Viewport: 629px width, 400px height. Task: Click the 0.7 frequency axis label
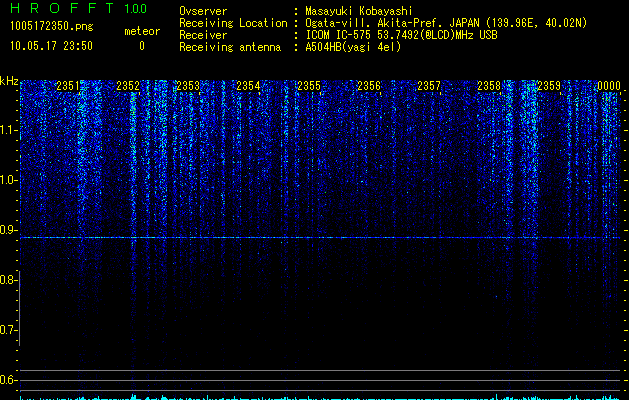(8, 330)
